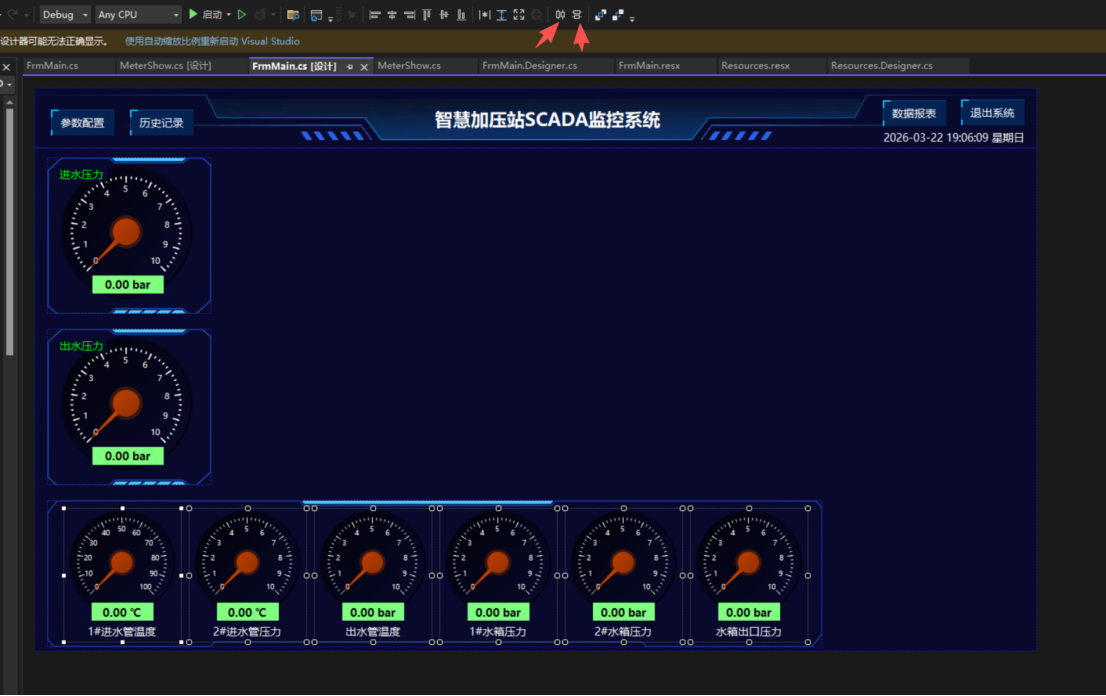Image resolution: width=1106 pixels, height=696 pixels.
Task: Open the Any CPU platform dropdown
Action: [x=138, y=14]
